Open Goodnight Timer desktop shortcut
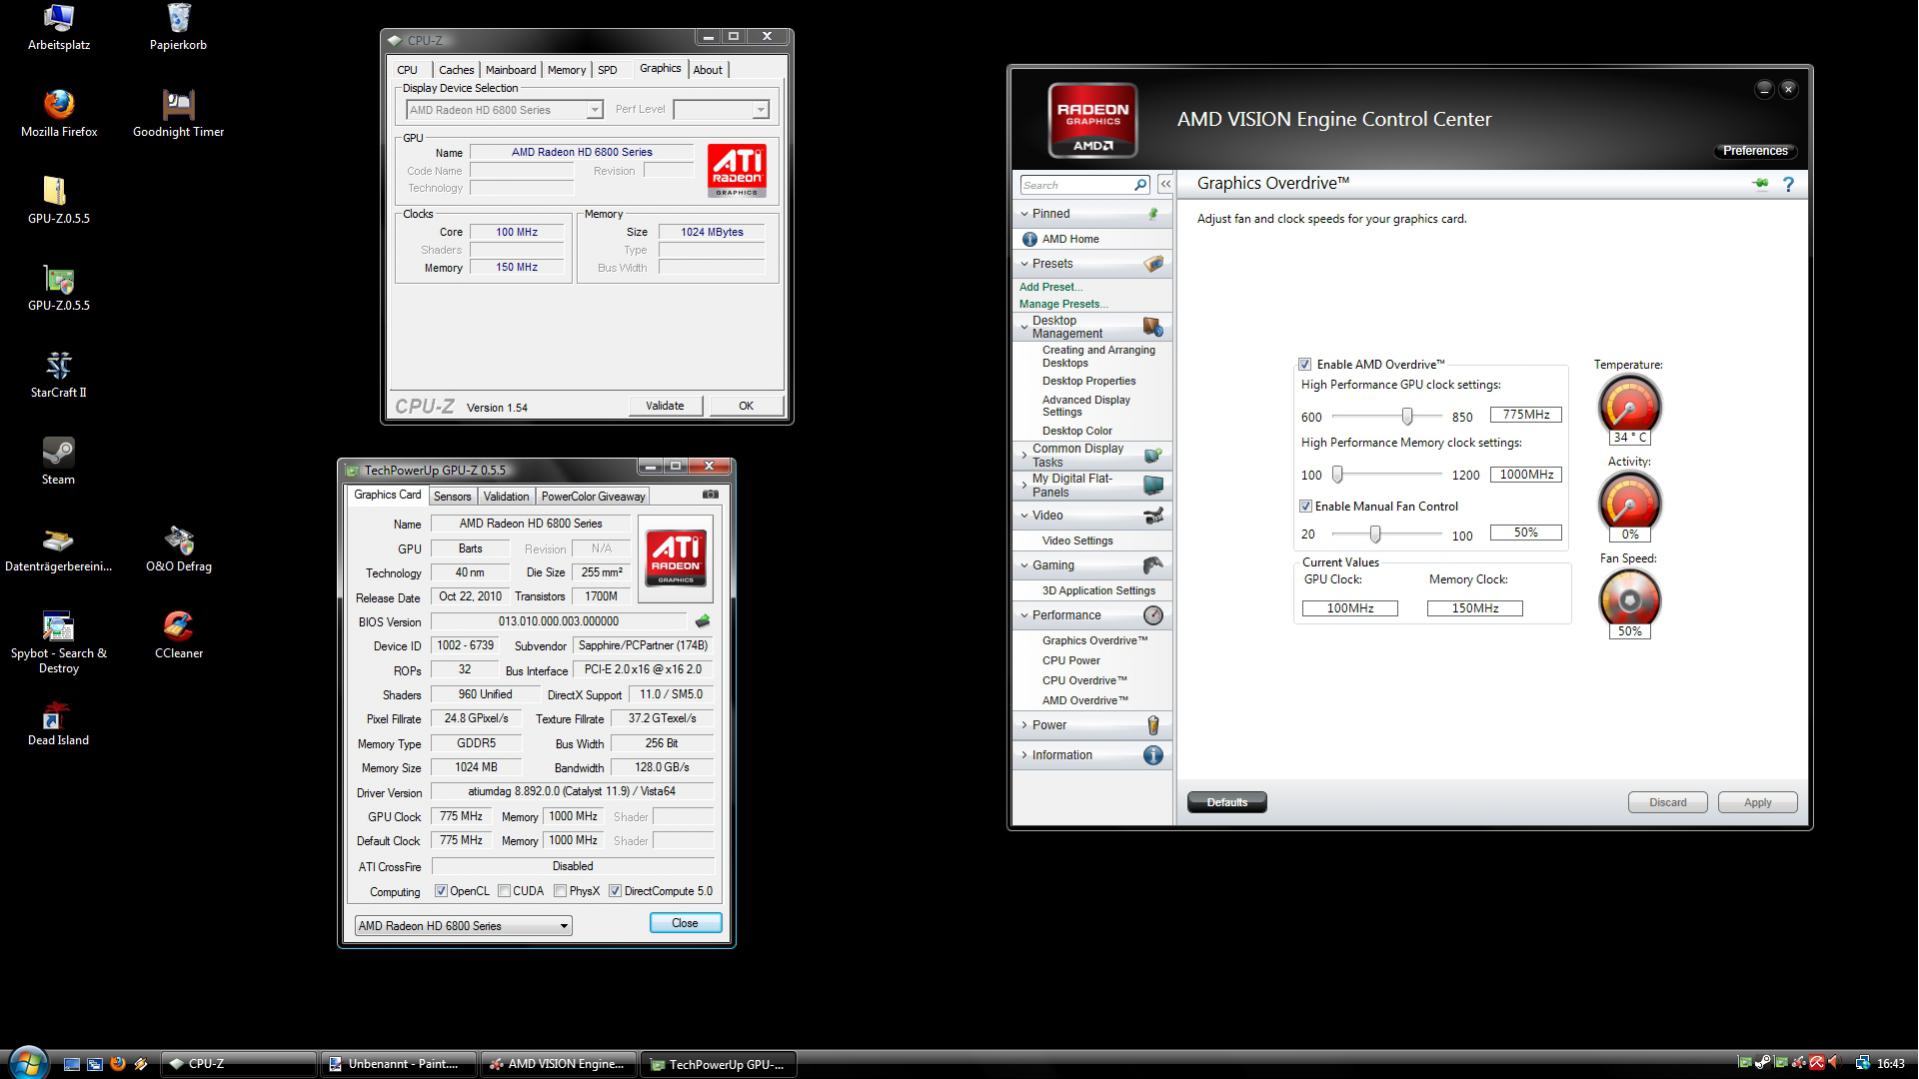 click(x=178, y=114)
